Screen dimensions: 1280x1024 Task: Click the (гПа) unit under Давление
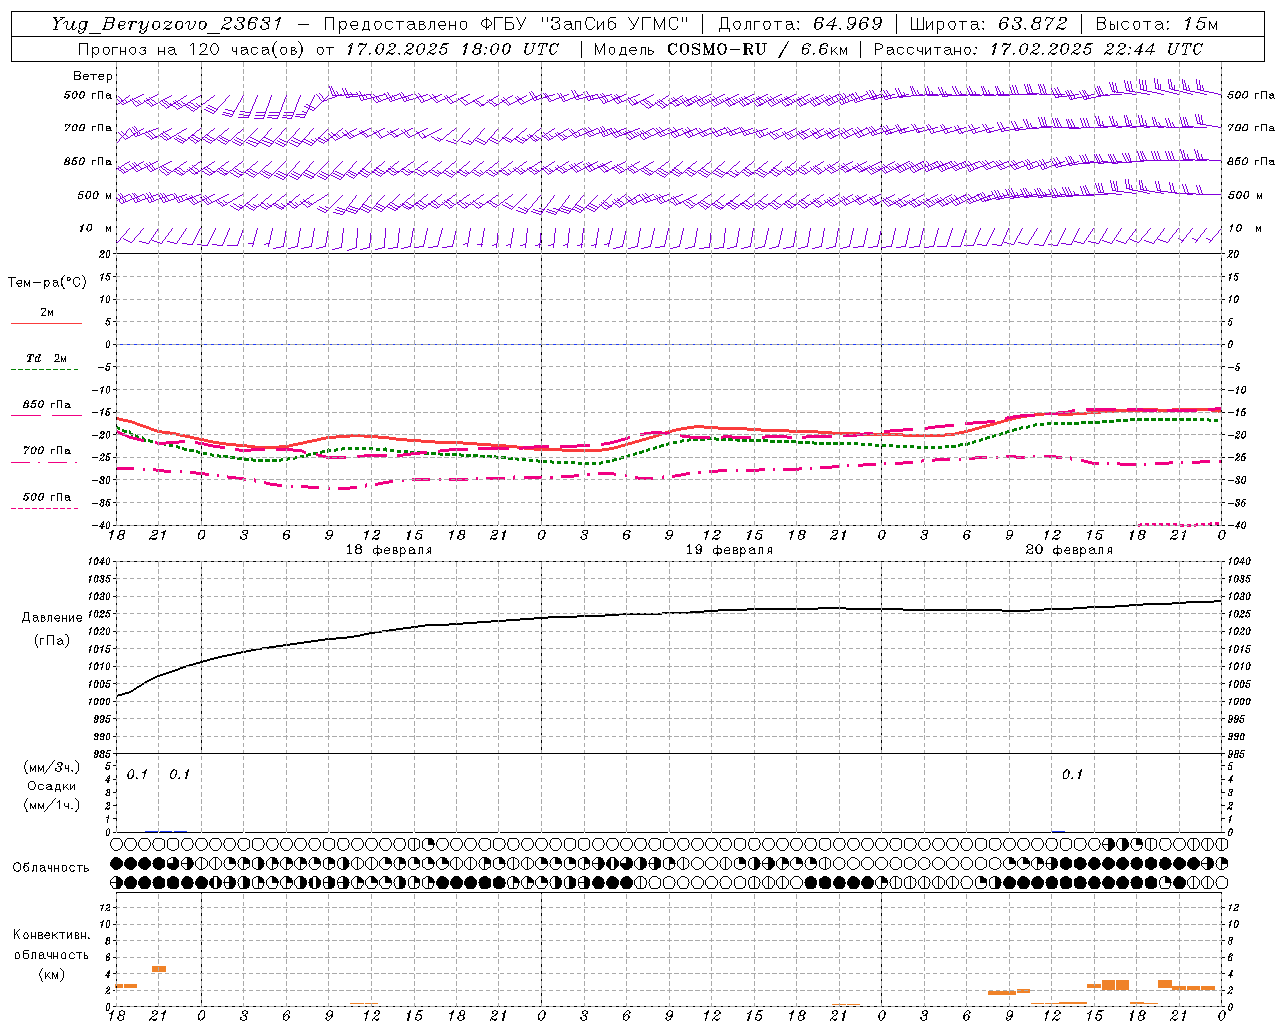click(x=52, y=640)
